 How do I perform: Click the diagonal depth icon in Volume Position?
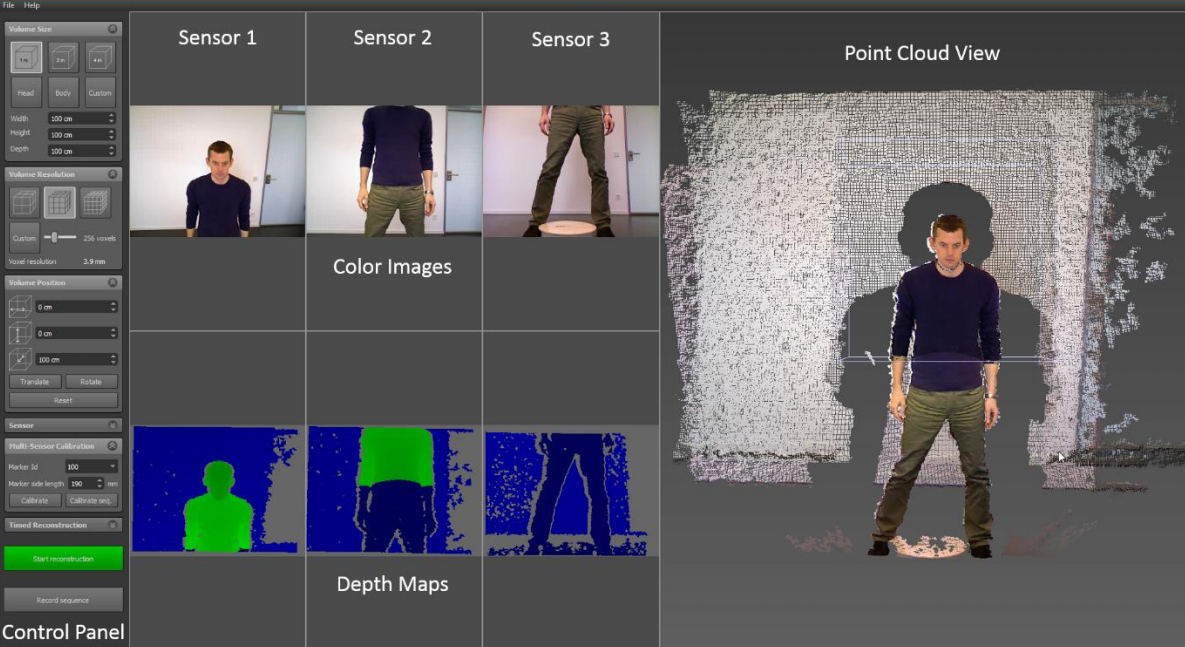coord(20,359)
